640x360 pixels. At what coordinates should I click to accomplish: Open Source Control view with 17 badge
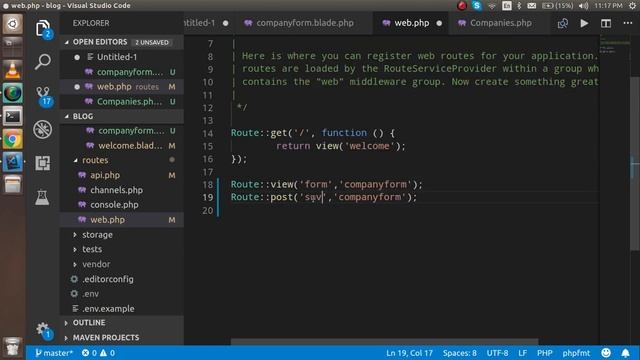(43, 96)
